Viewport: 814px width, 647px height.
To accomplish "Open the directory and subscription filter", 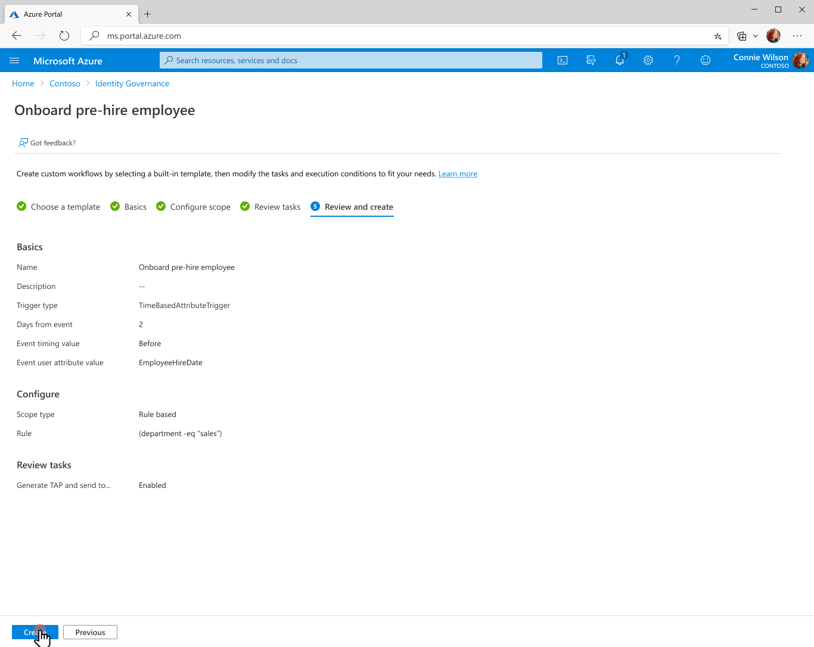I will click(x=591, y=60).
